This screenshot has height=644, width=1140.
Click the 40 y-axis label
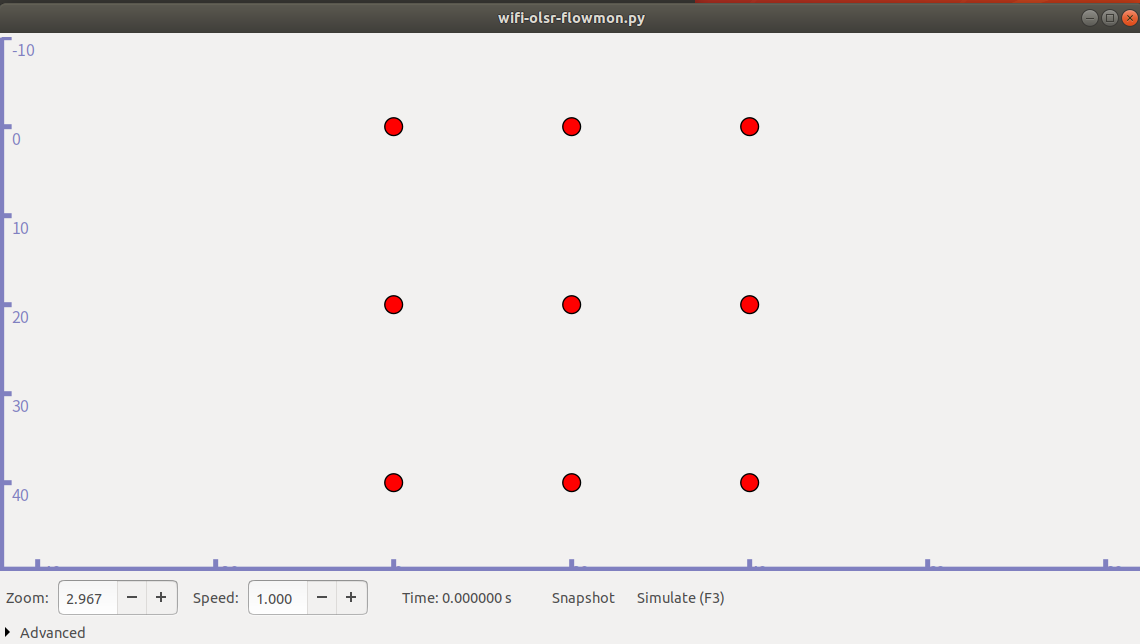click(x=20, y=495)
